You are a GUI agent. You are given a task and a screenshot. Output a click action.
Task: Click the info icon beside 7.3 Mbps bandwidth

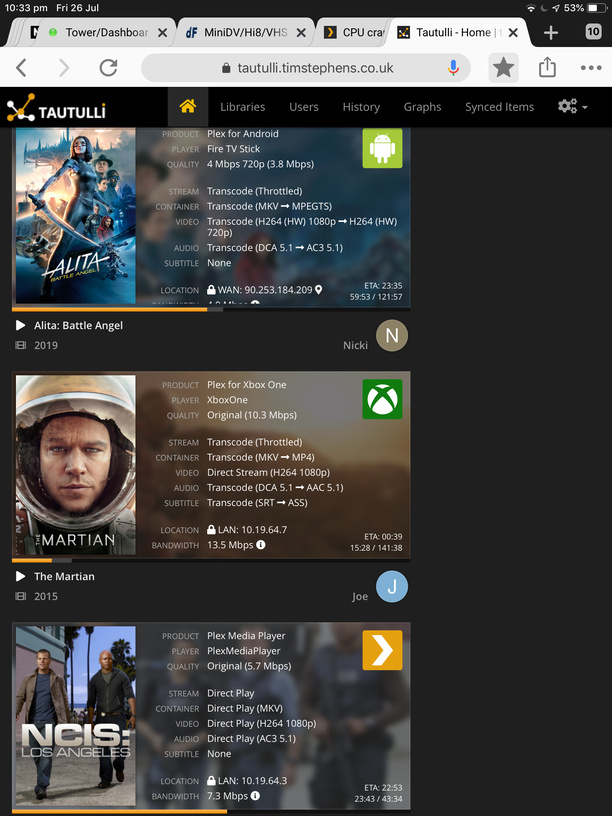(x=255, y=795)
